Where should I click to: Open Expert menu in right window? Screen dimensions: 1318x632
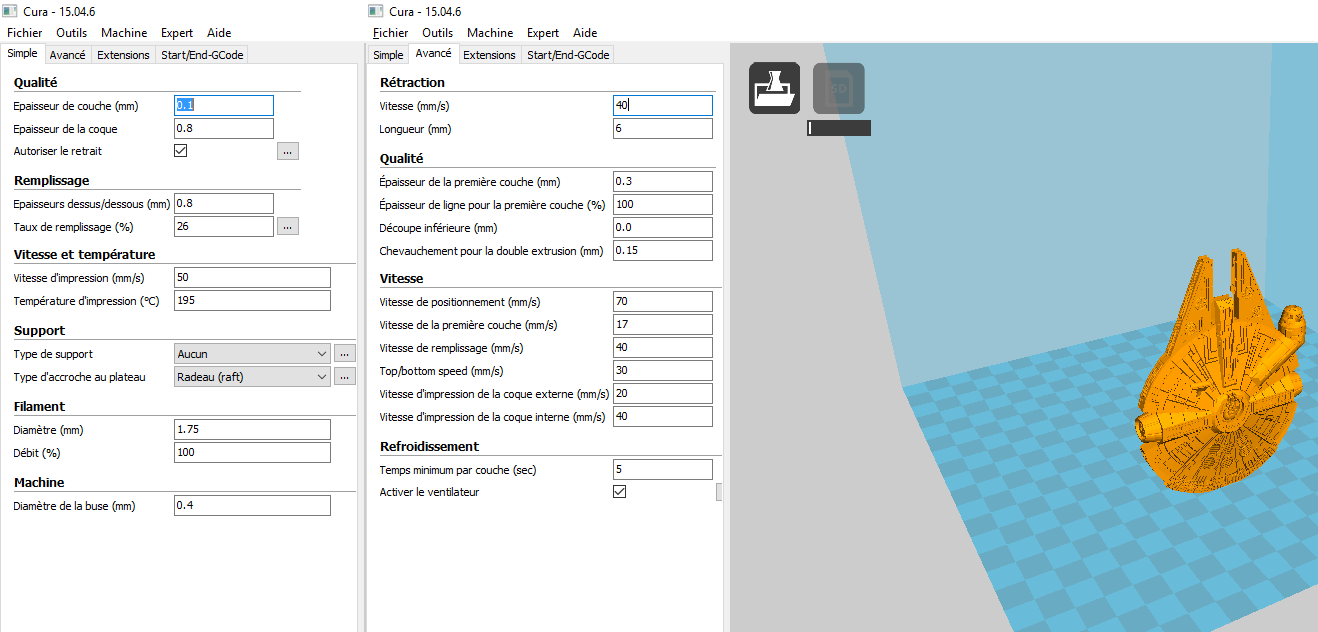coord(543,33)
